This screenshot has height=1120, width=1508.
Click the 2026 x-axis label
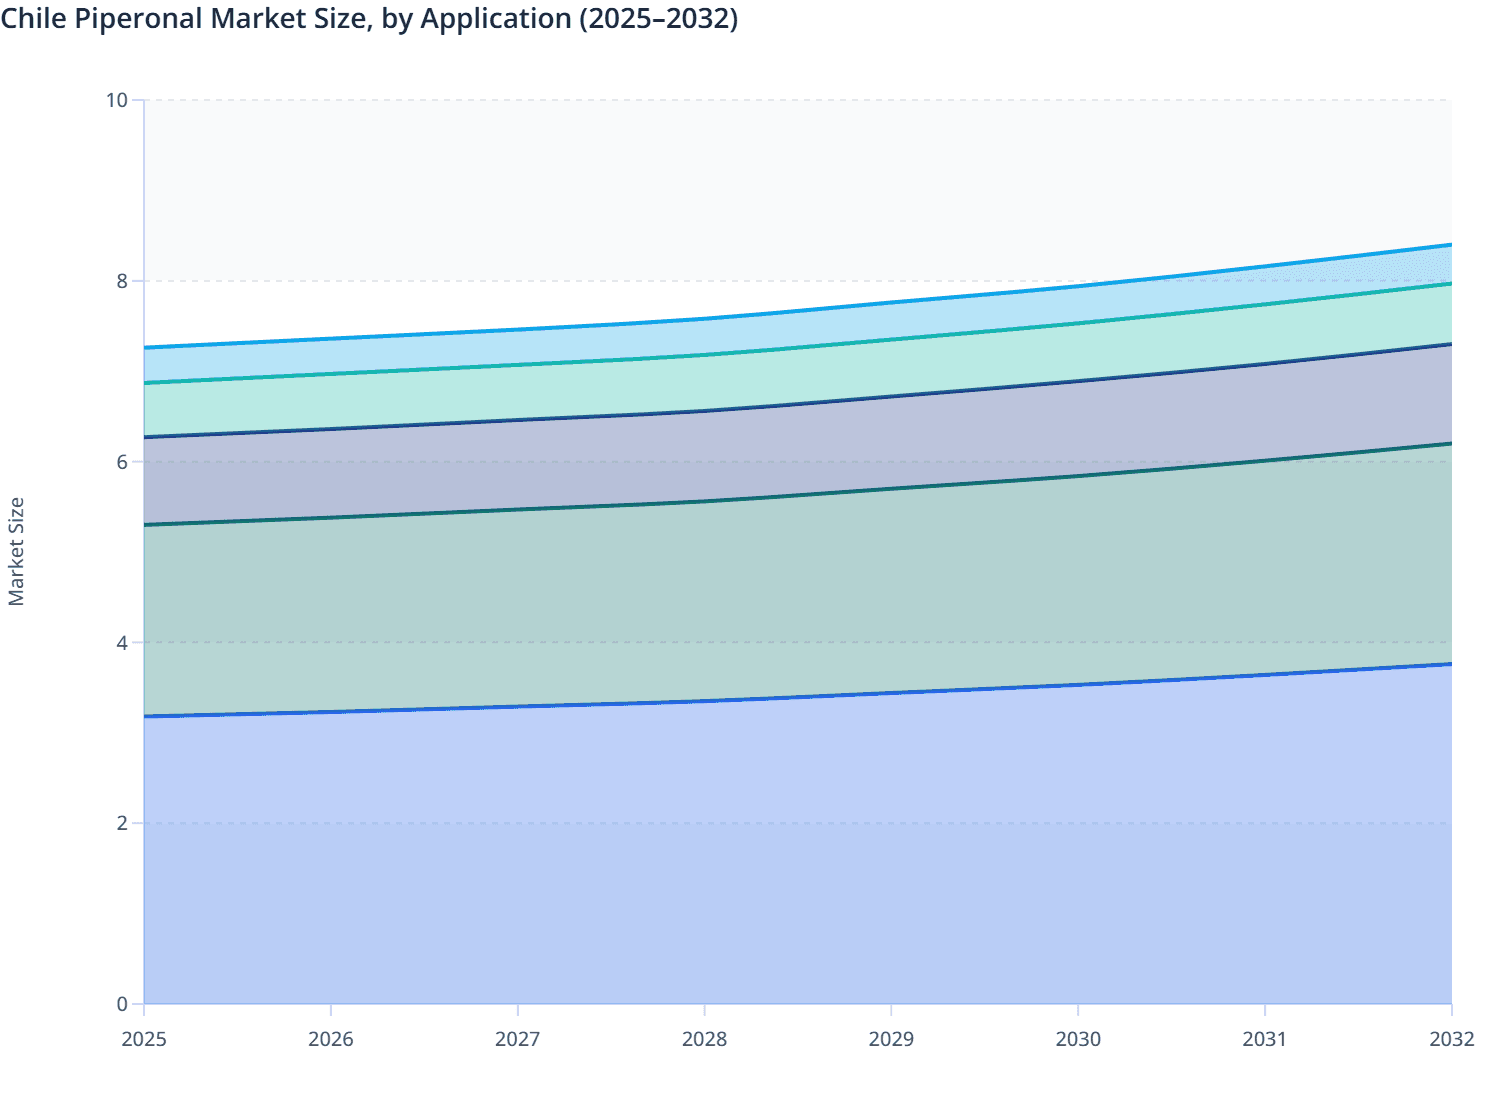331,1040
